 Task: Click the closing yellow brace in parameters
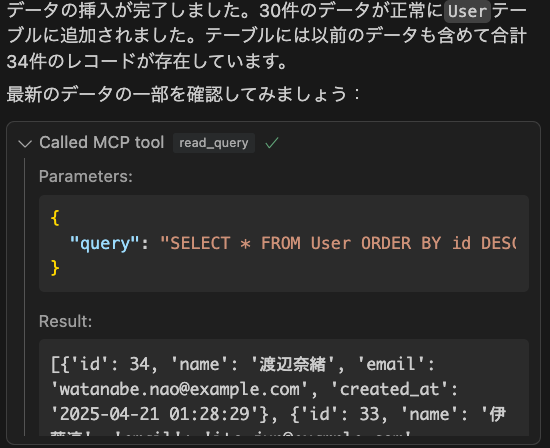[x=55, y=268]
